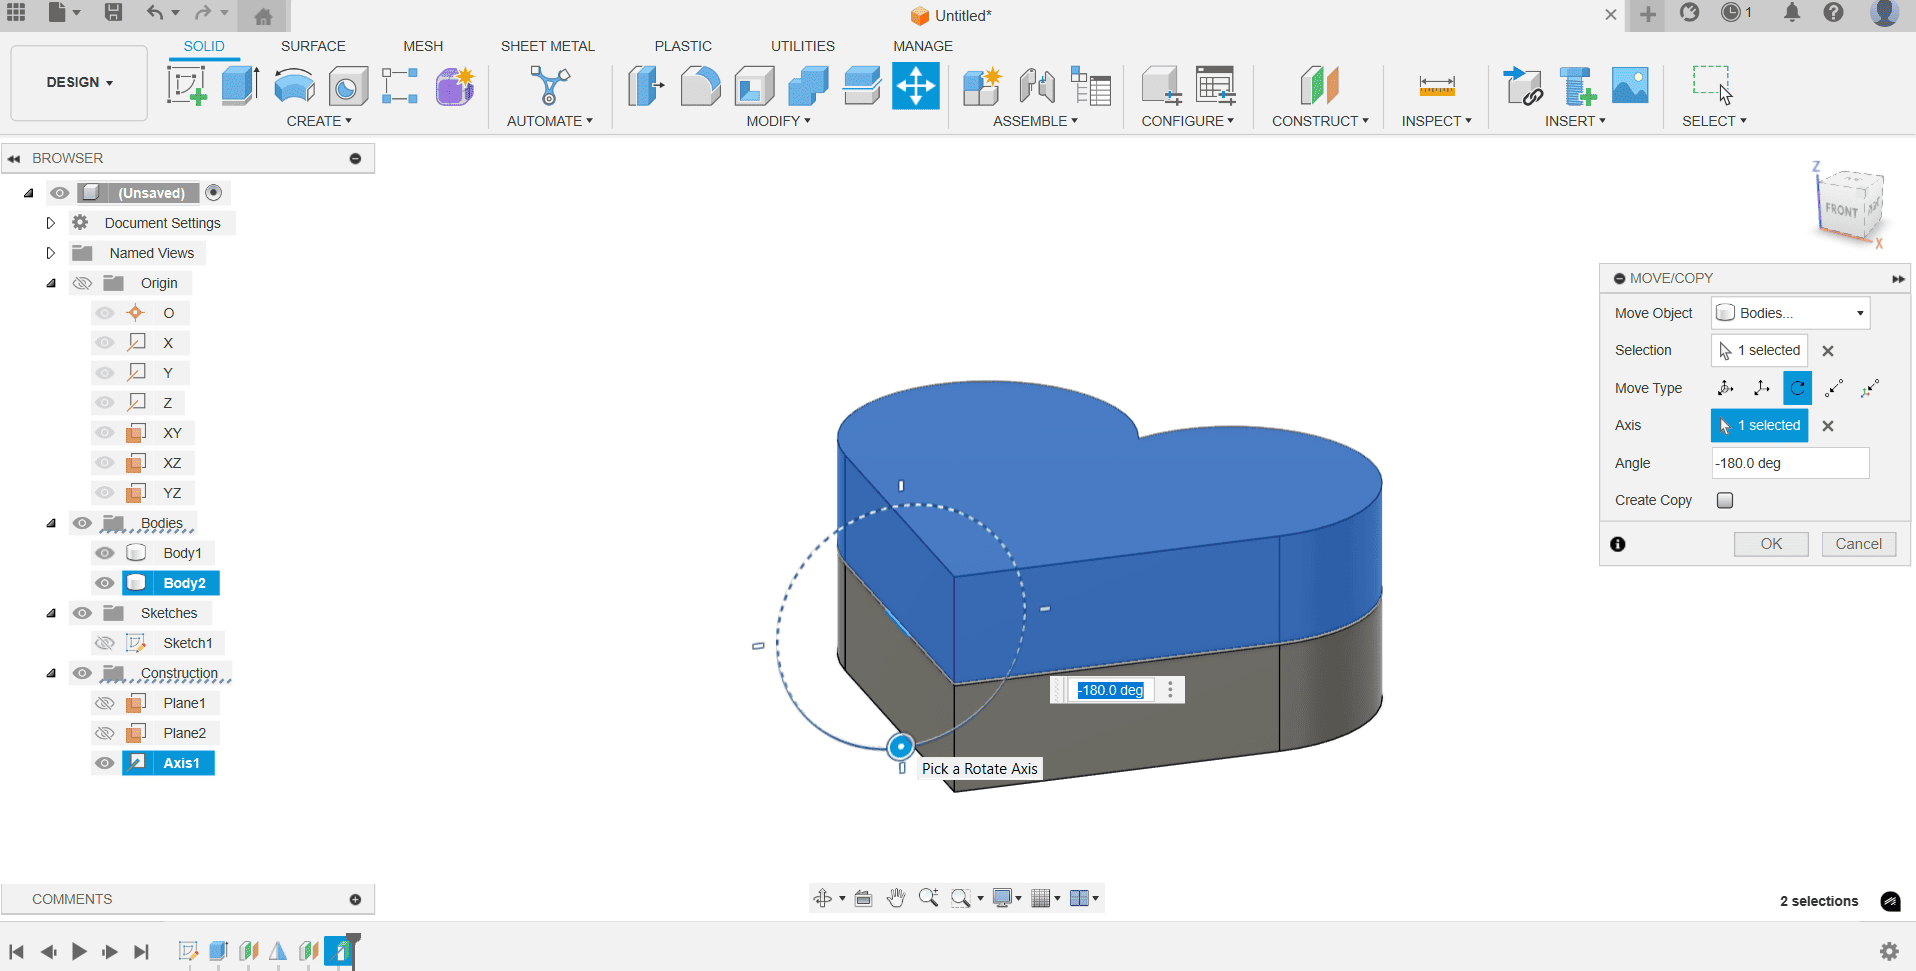Collapse the Construction folder
Image resolution: width=1916 pixels, height=971 pixels.
click(x=51, y=673)
